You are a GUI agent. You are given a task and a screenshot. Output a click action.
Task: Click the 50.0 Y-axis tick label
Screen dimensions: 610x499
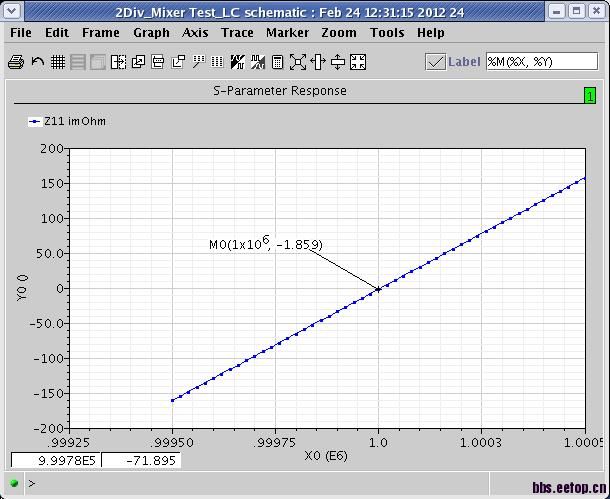click(x=50, y=254)
